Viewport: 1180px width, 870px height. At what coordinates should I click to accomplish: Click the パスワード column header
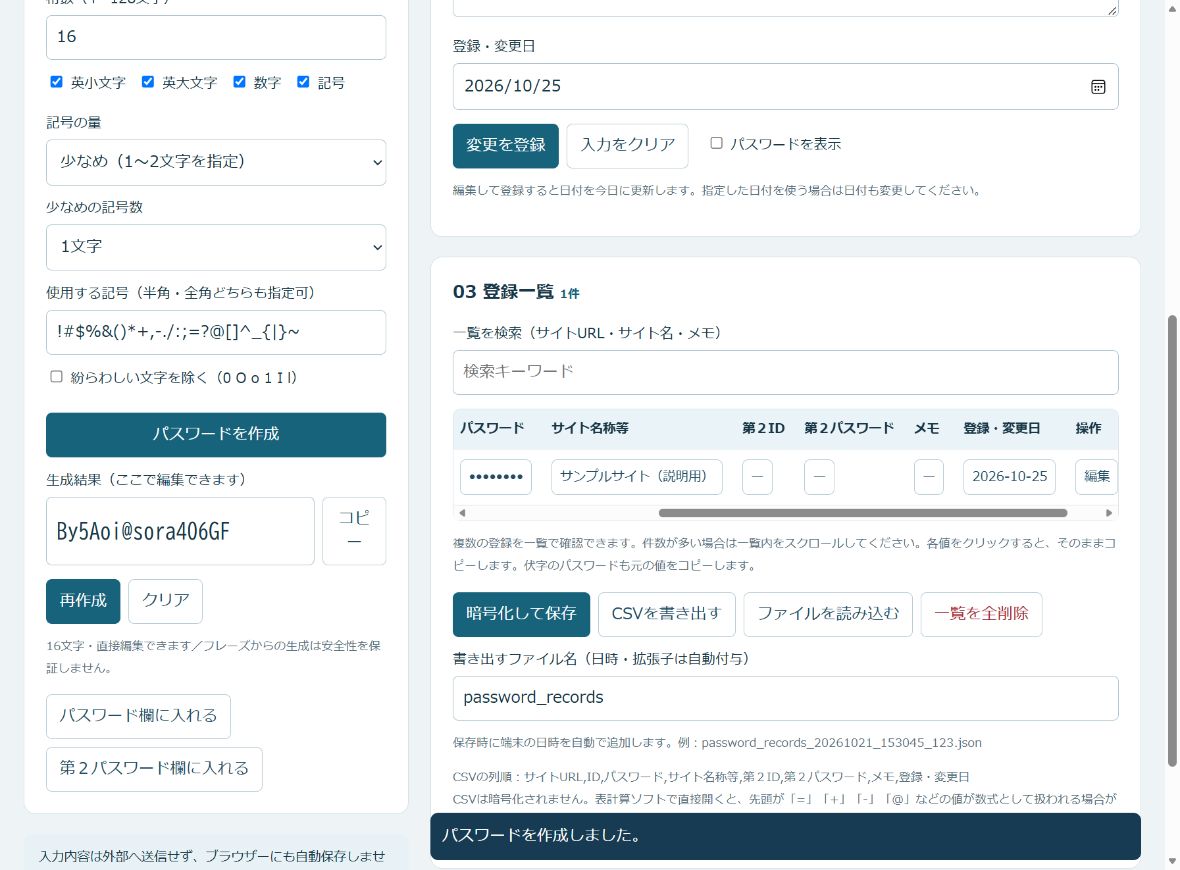(x=491, y=428)
